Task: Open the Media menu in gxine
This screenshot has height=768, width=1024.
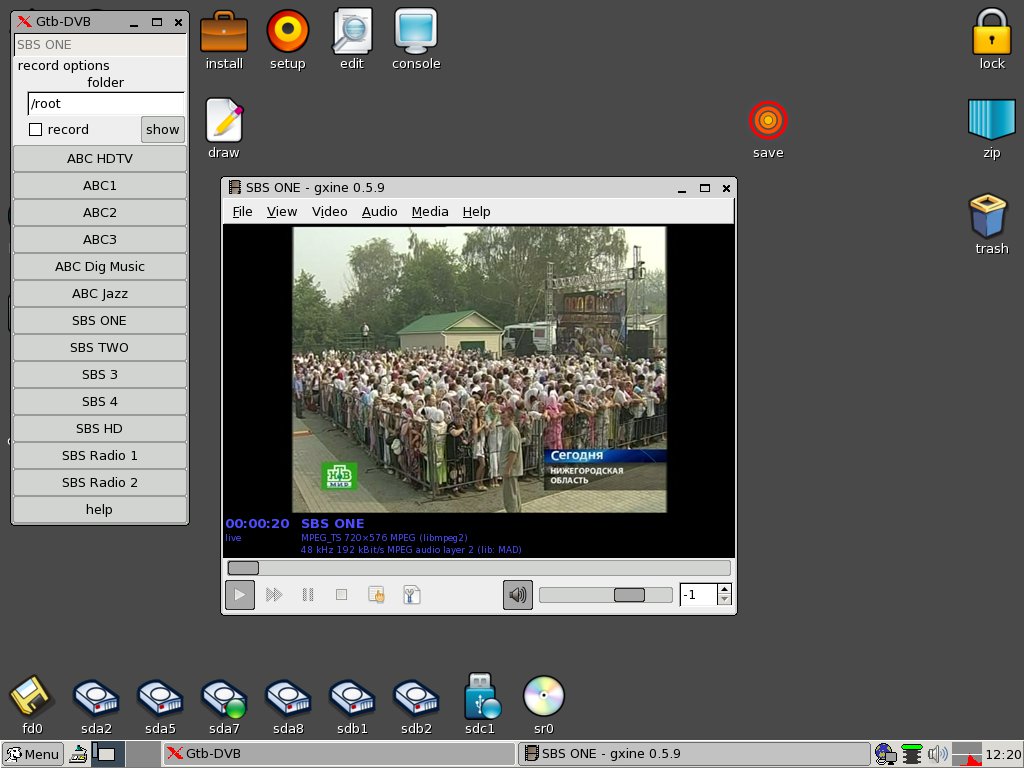Action: [430, 212]
